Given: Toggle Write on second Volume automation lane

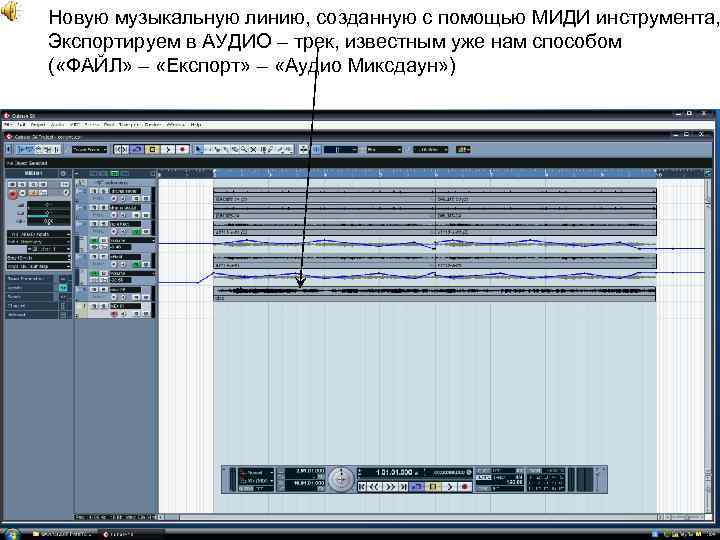Looking at the screenshot, I should click(104, 273).
